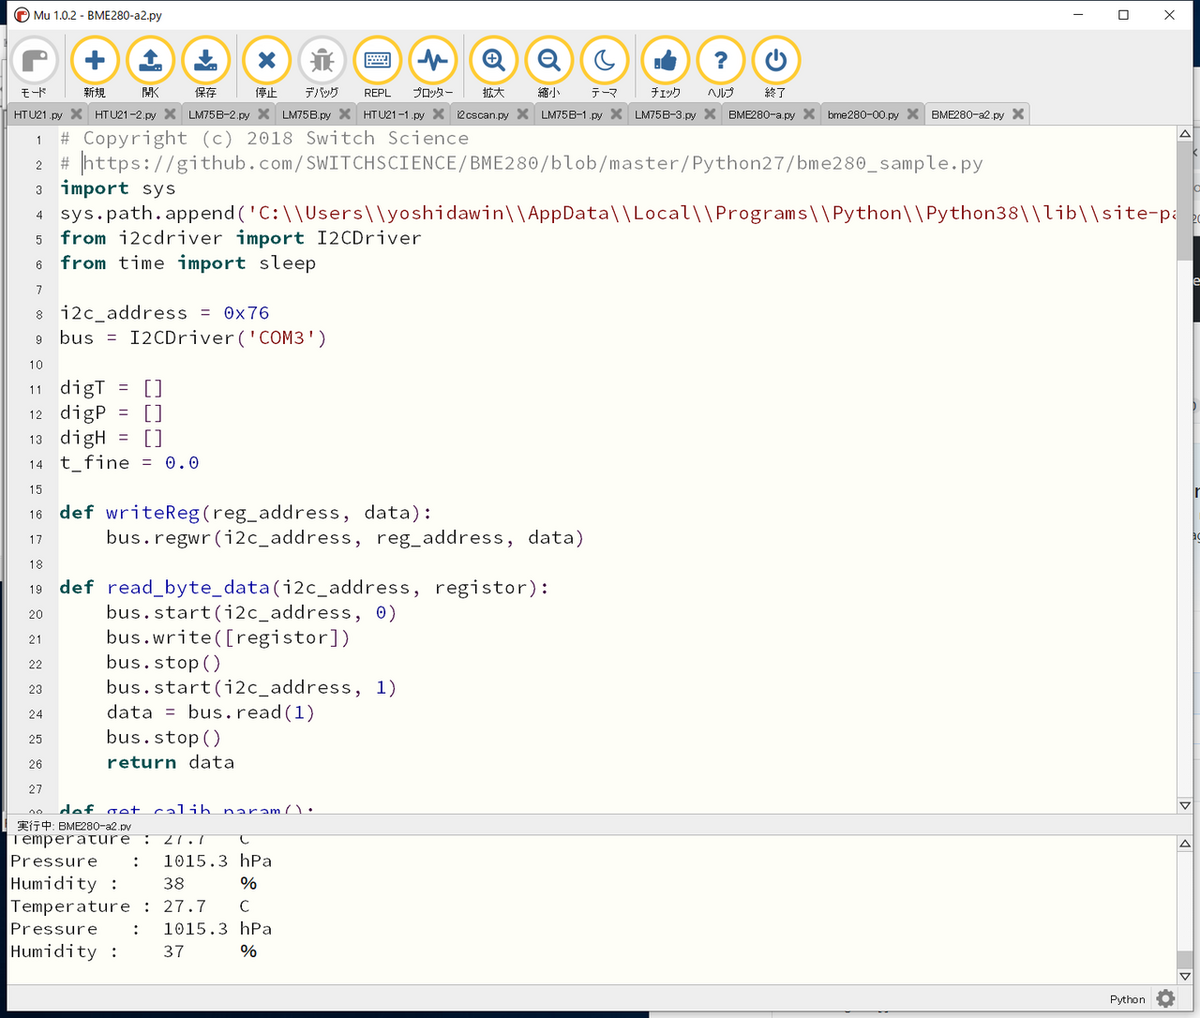The image size is (1200, 1018).
Task: Open the REPL keyboard icon
Action: coord(377,62)
